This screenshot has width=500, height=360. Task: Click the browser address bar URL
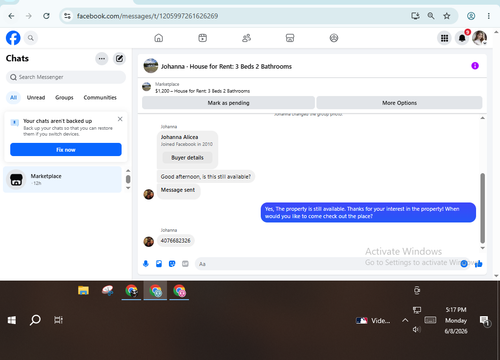(147, 16)
